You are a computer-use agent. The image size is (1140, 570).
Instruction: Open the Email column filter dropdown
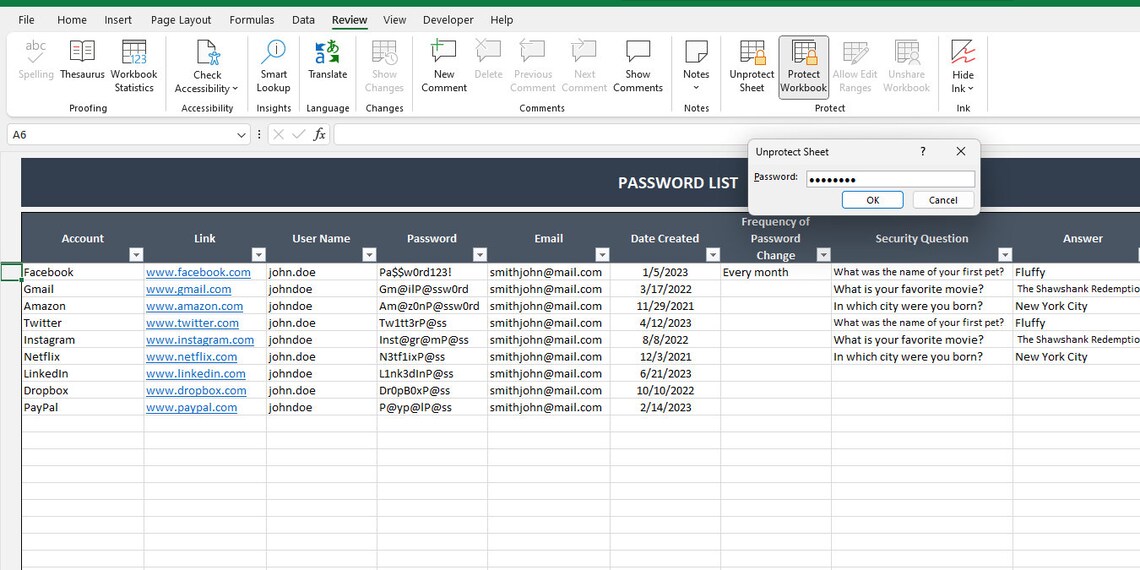[602, 254]
